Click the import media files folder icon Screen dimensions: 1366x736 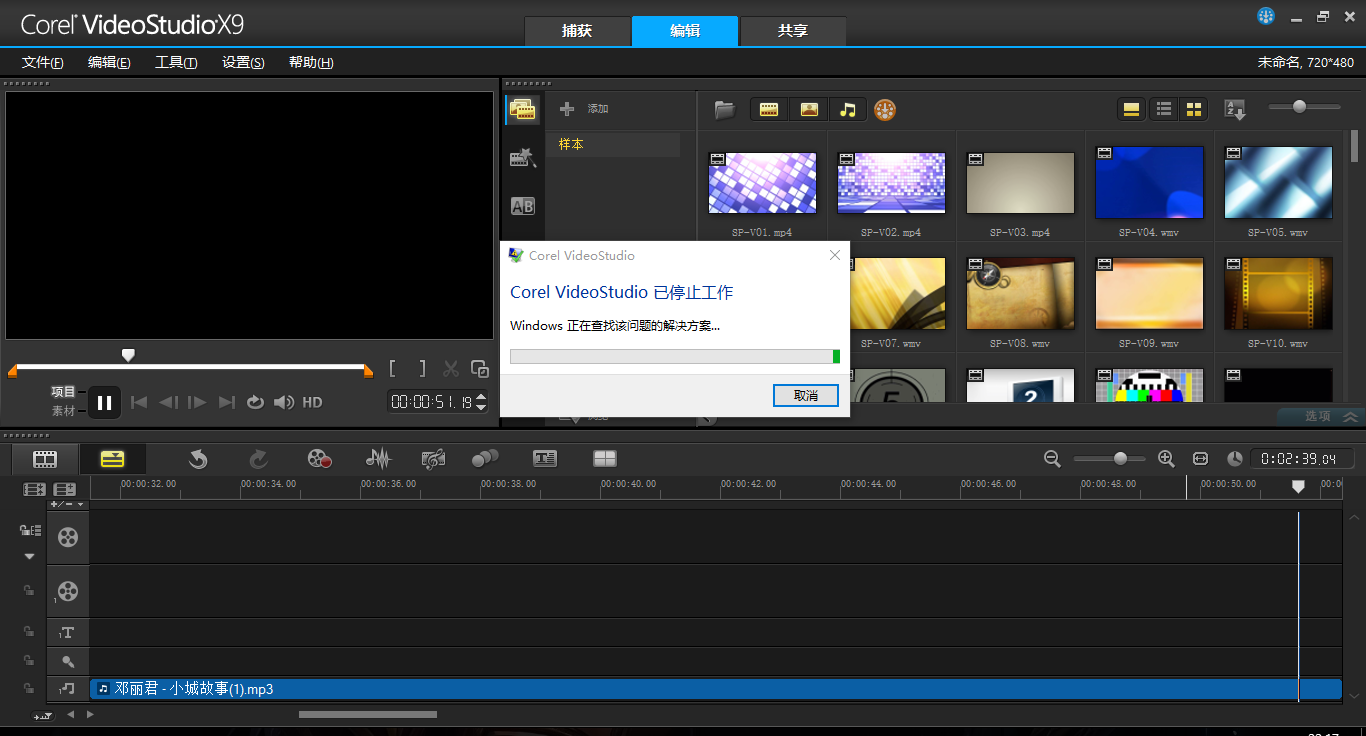click(x=725, y=110)
